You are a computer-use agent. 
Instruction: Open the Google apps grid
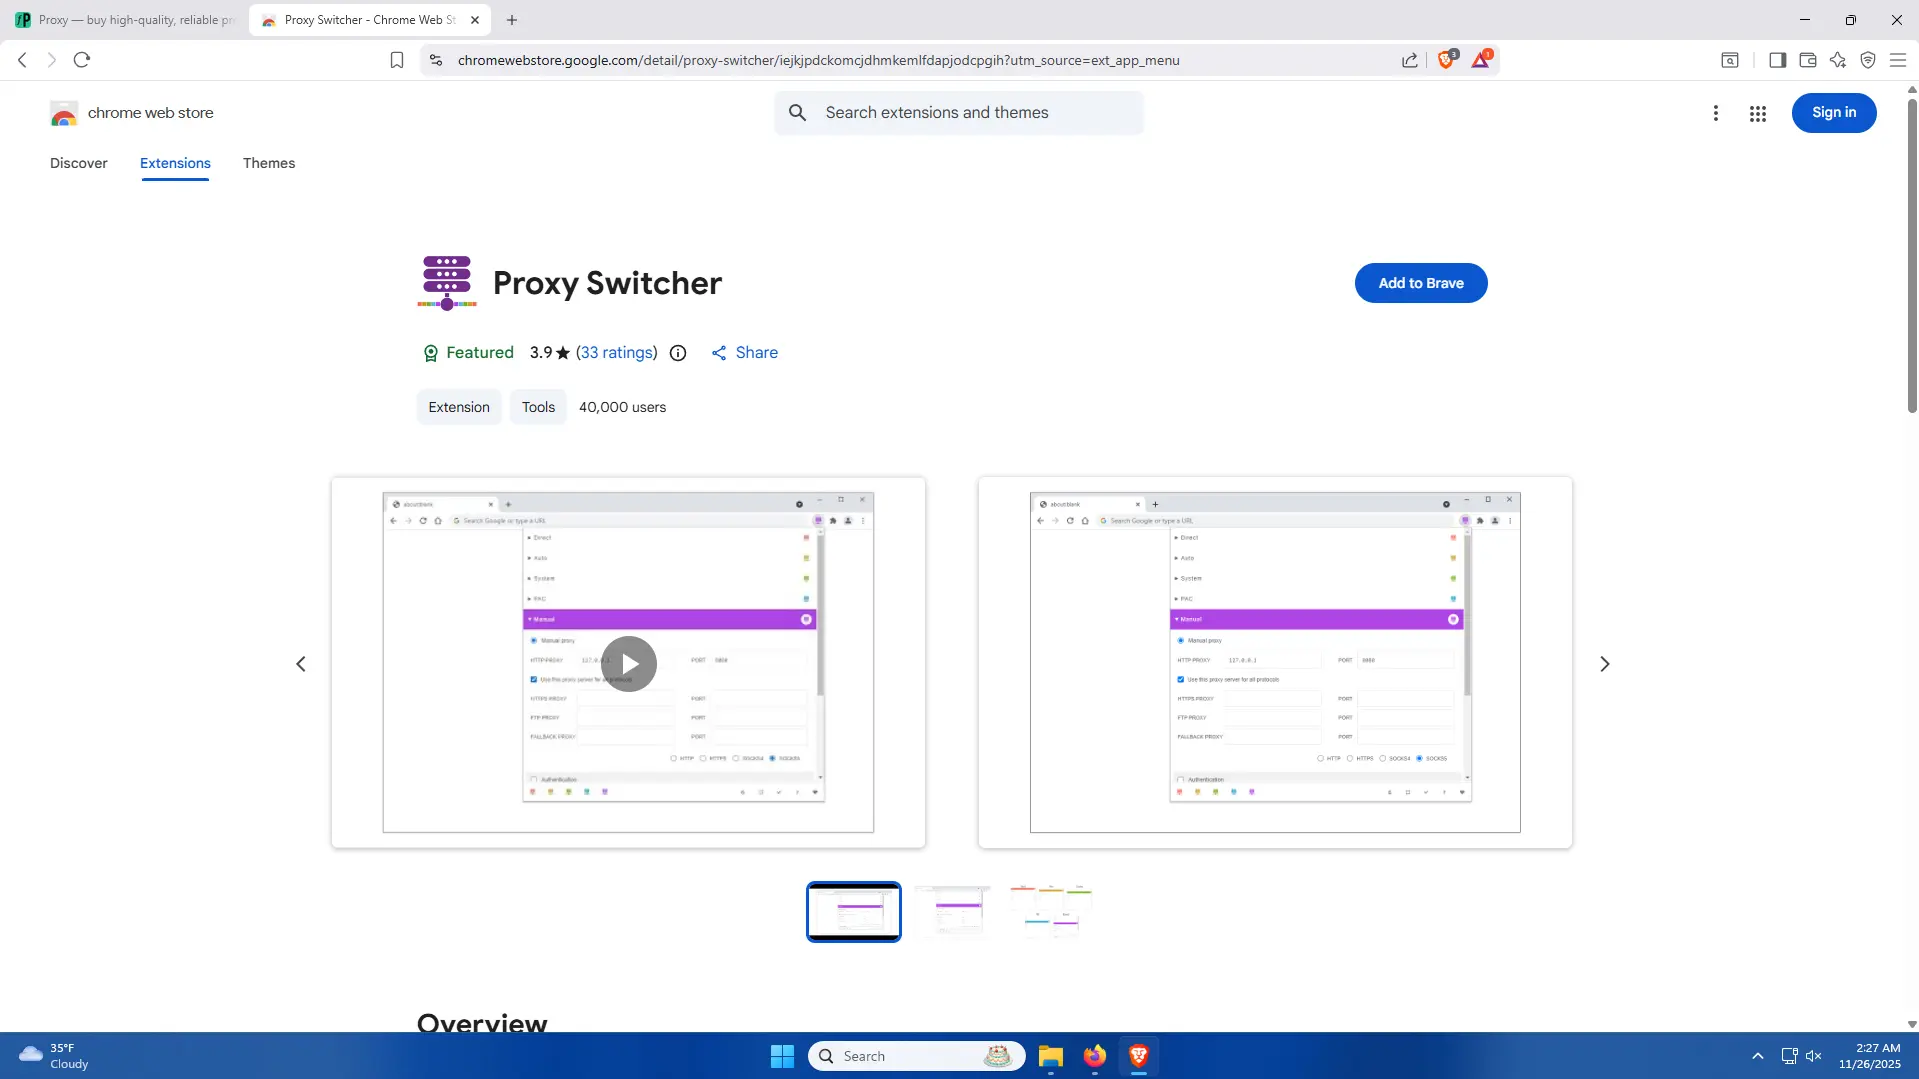1757,113
